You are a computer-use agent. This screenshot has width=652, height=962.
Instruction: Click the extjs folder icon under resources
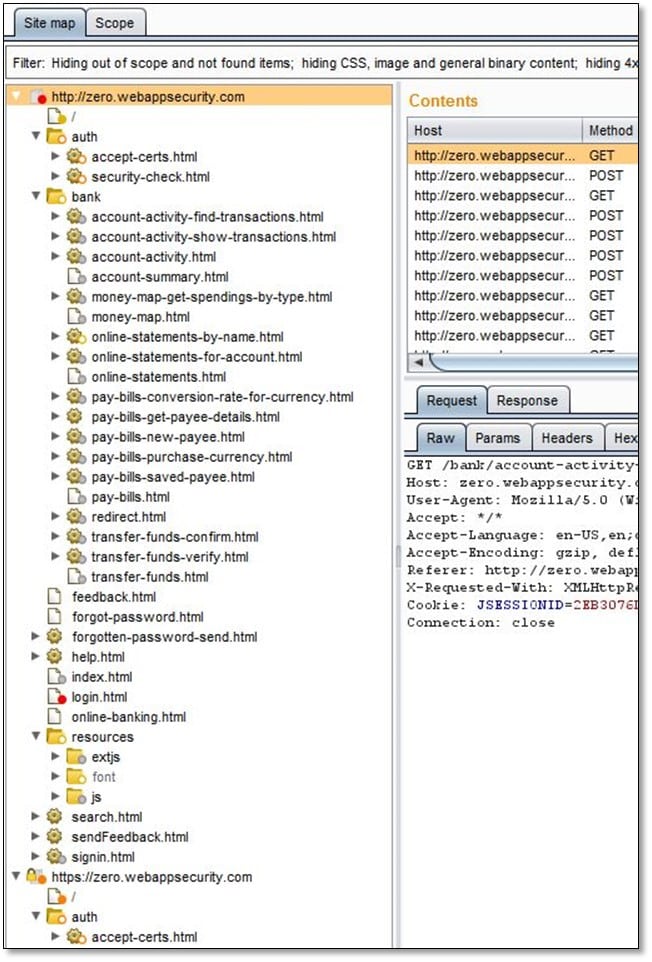coord(77,757)
